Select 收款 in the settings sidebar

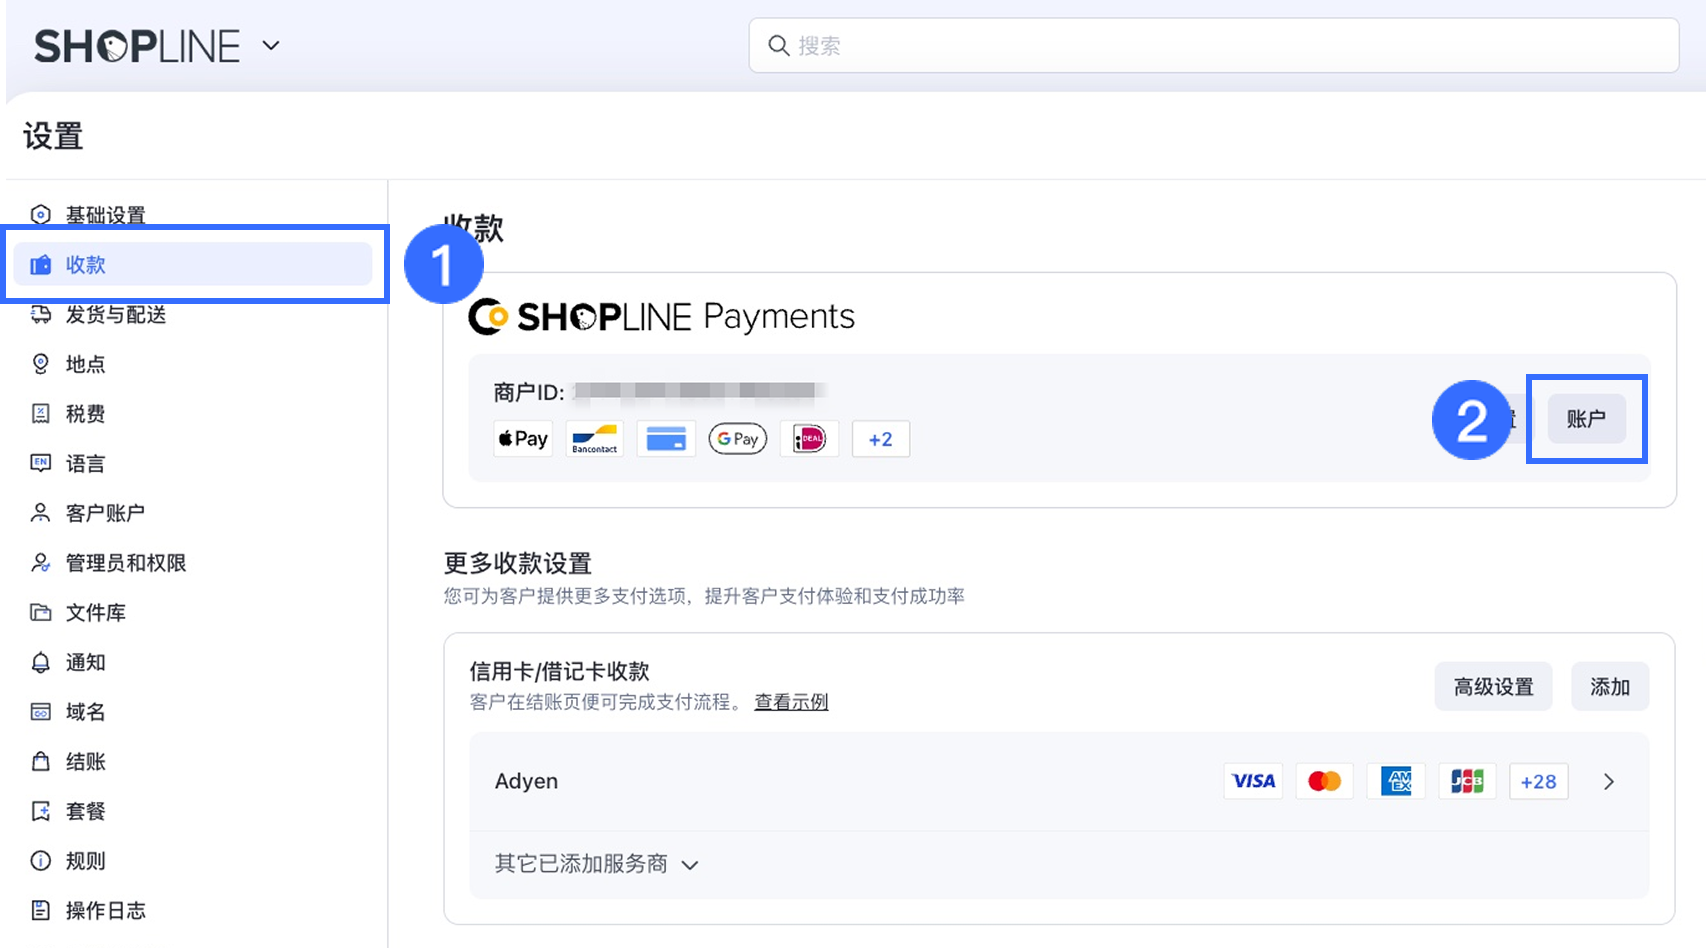tap(193, 265)
